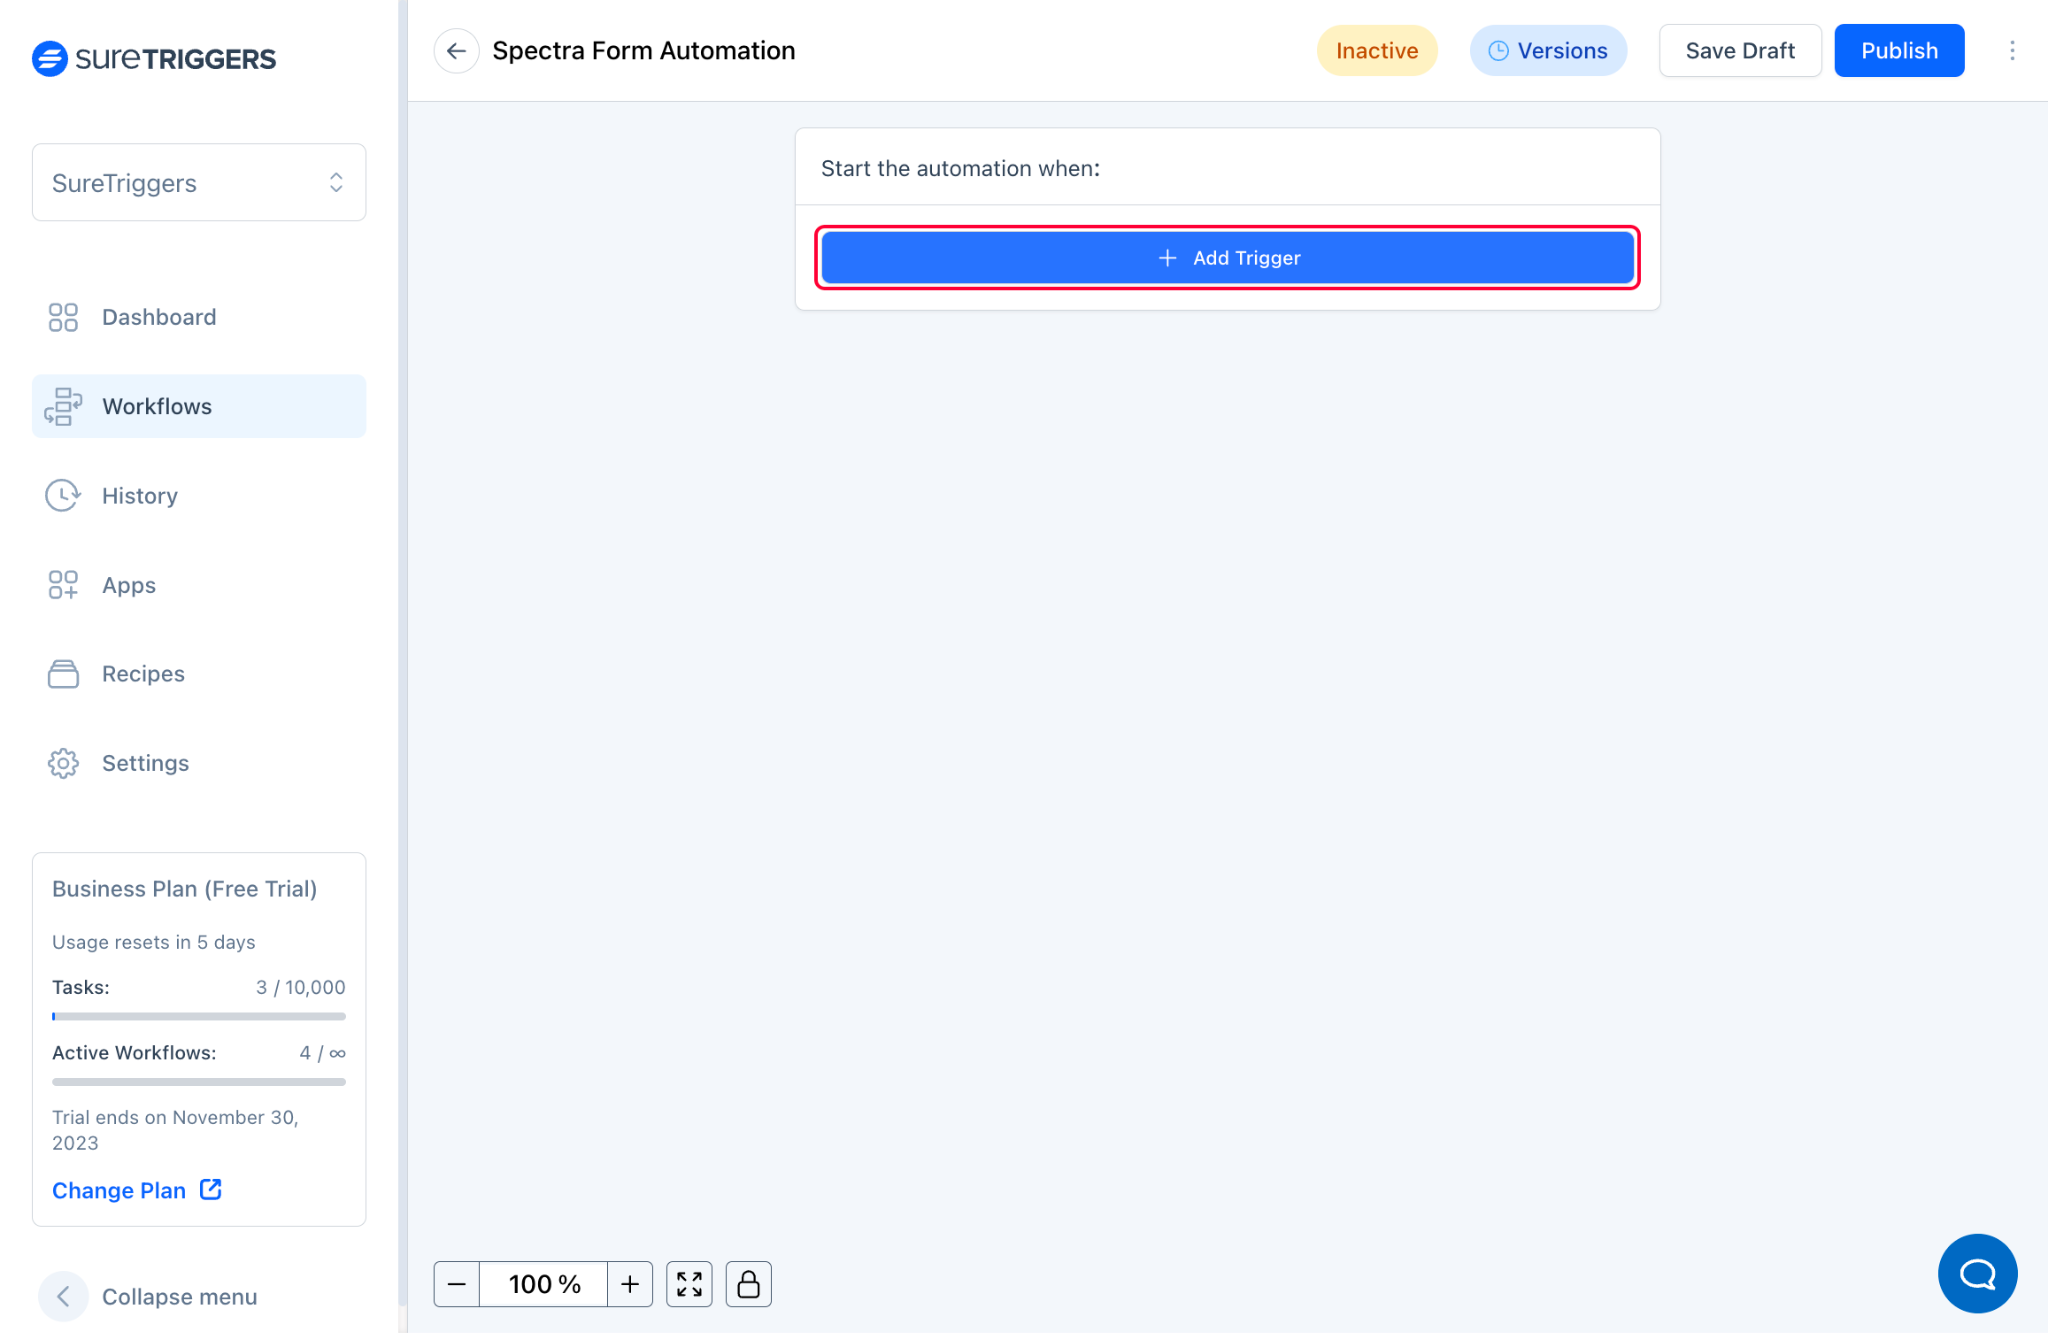Toggle fullscreen view of the canvas

(688, 1283)
